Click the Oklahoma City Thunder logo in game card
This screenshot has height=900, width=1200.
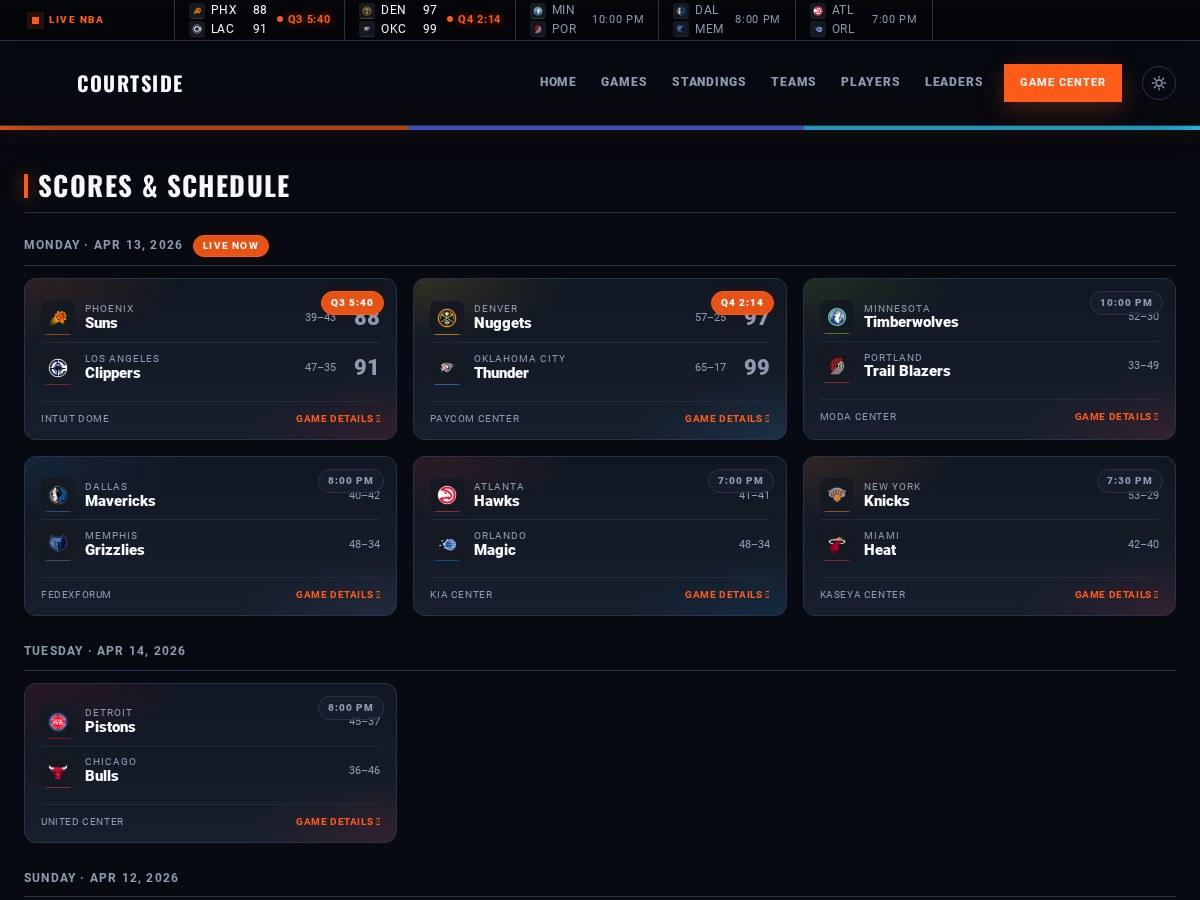pos(447,367)
